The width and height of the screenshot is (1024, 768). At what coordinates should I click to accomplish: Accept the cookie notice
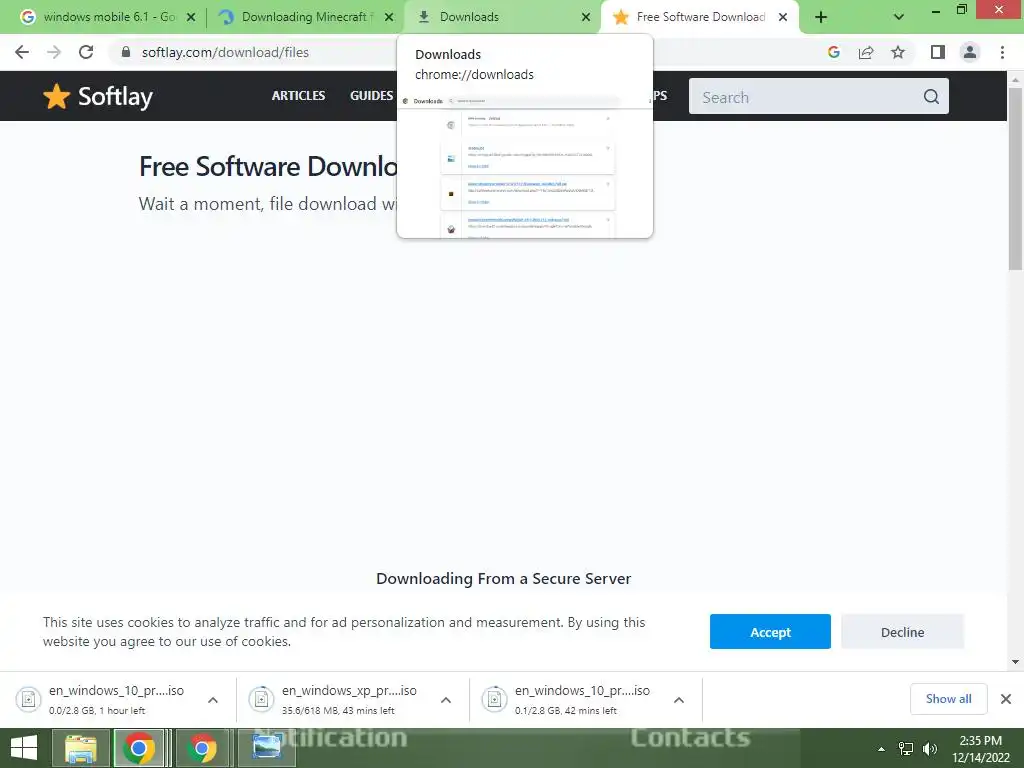pyautogui.click(x=770, y=632)
